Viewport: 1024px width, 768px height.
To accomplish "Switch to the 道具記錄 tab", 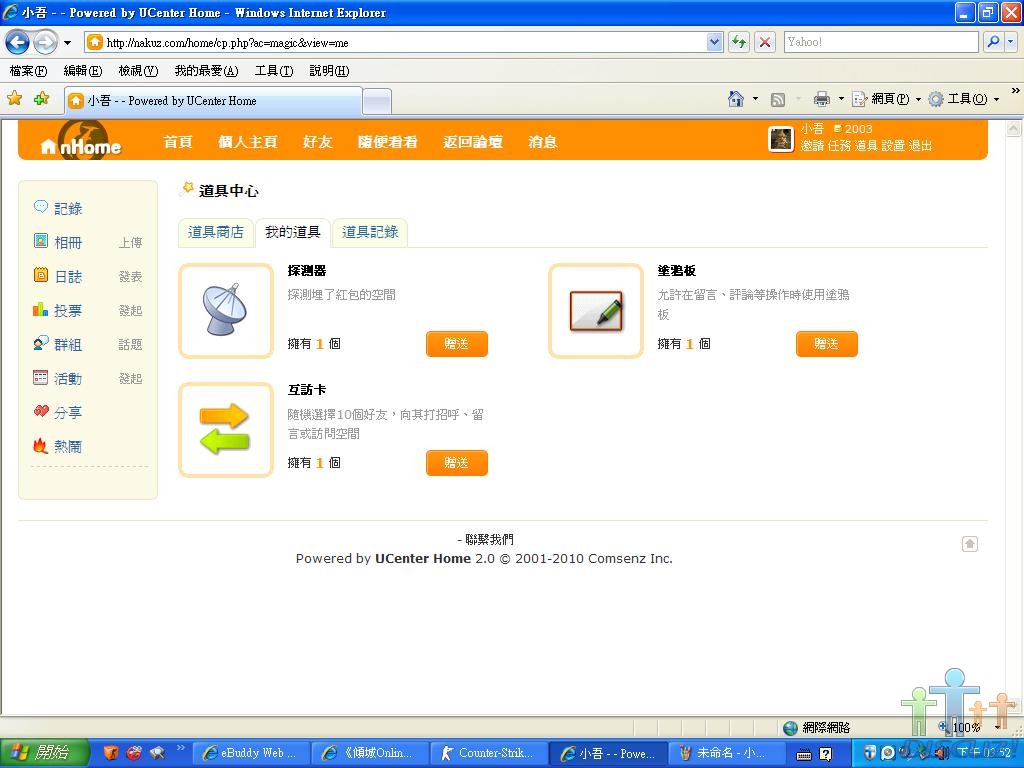I will (x=370, y=232).
